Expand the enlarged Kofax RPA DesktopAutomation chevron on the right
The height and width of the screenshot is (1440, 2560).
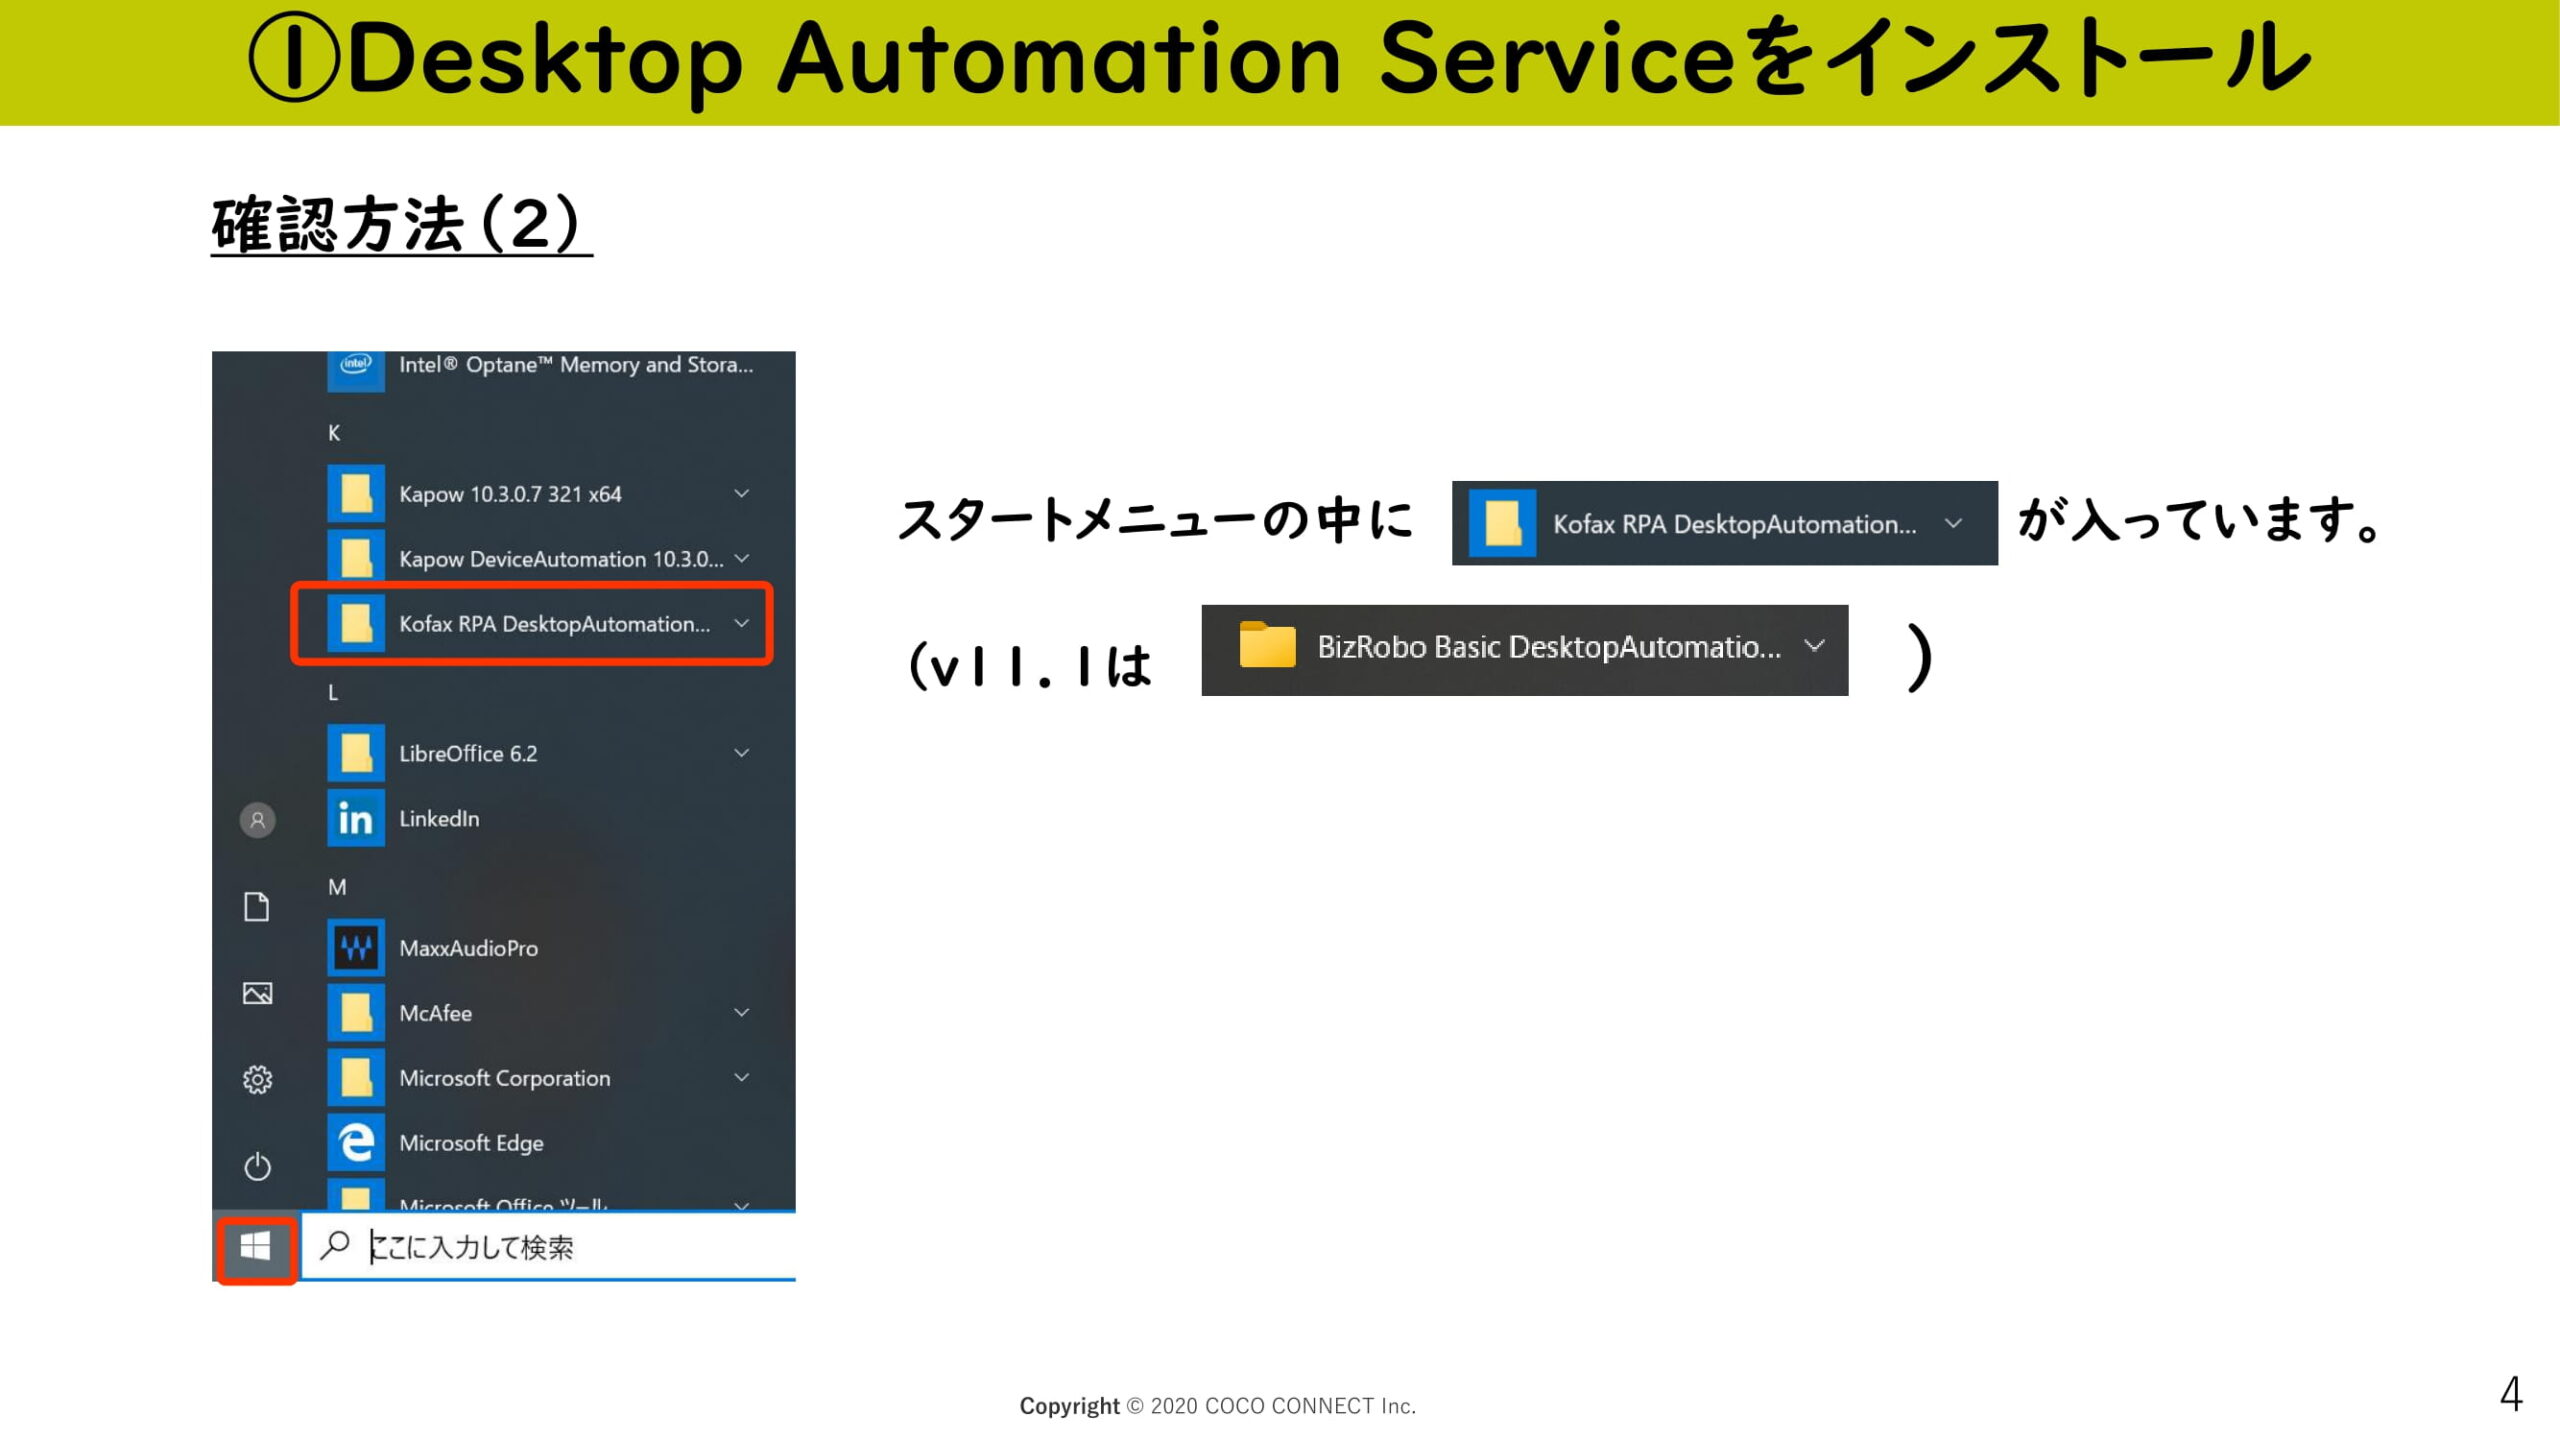click(x=1953, y=523)
